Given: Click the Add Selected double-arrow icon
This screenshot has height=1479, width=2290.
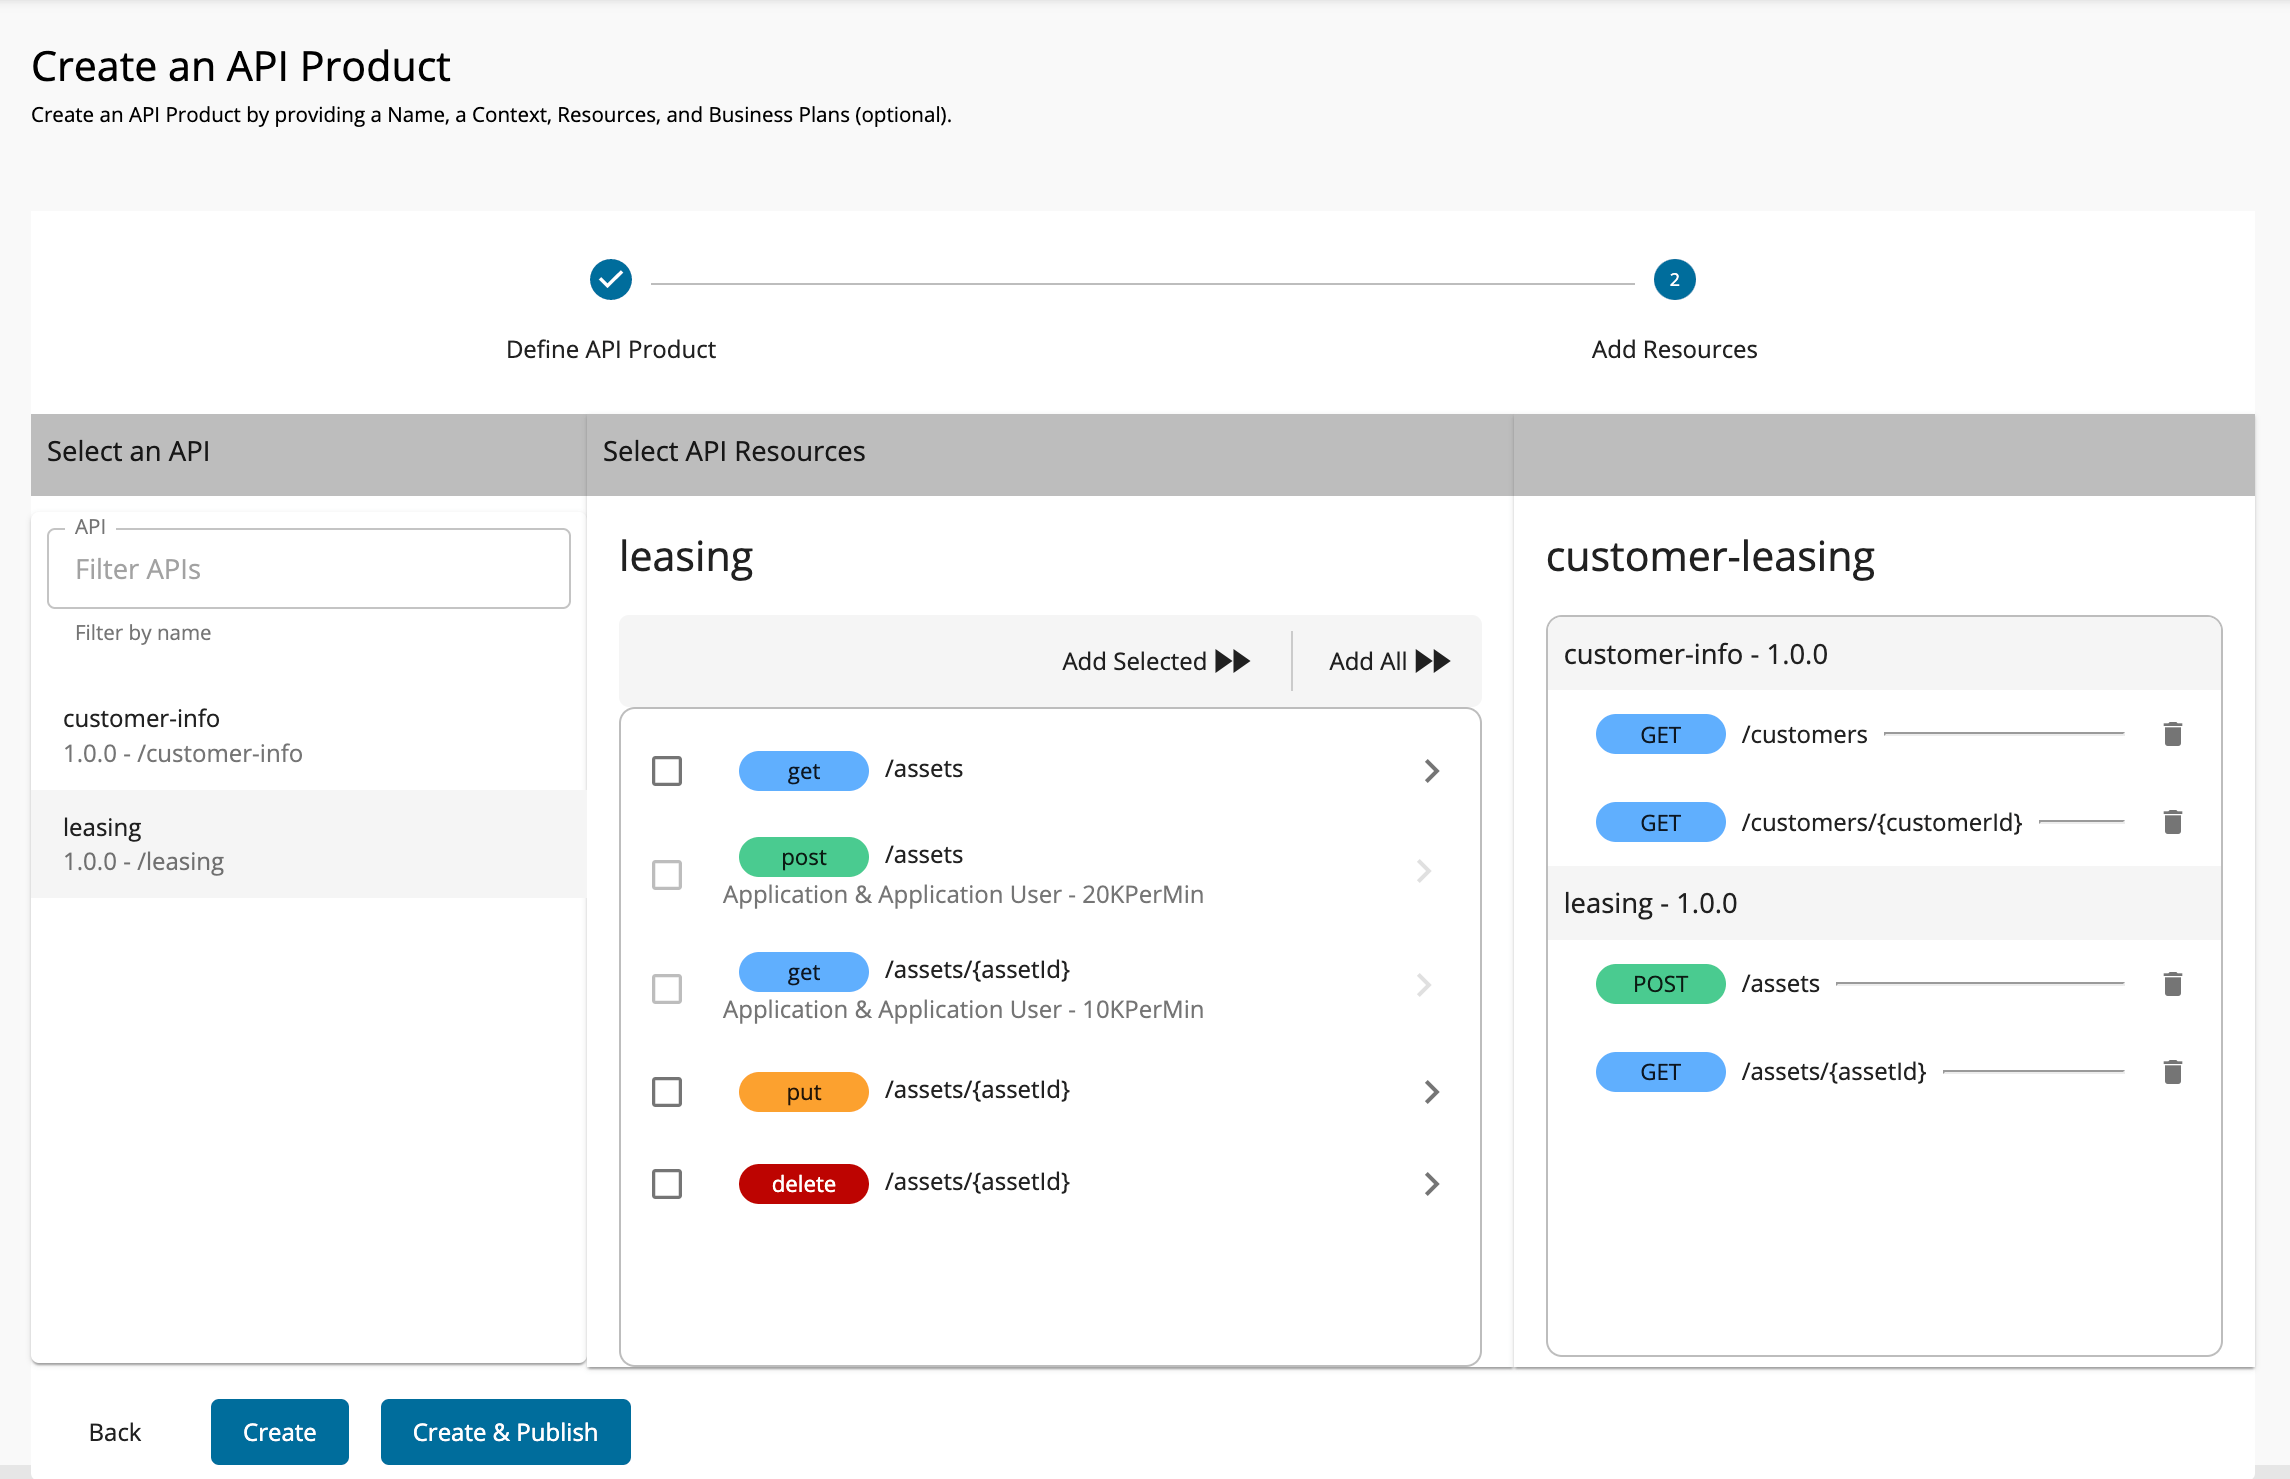Looking at the screenshot, I should coord(1233,661).
